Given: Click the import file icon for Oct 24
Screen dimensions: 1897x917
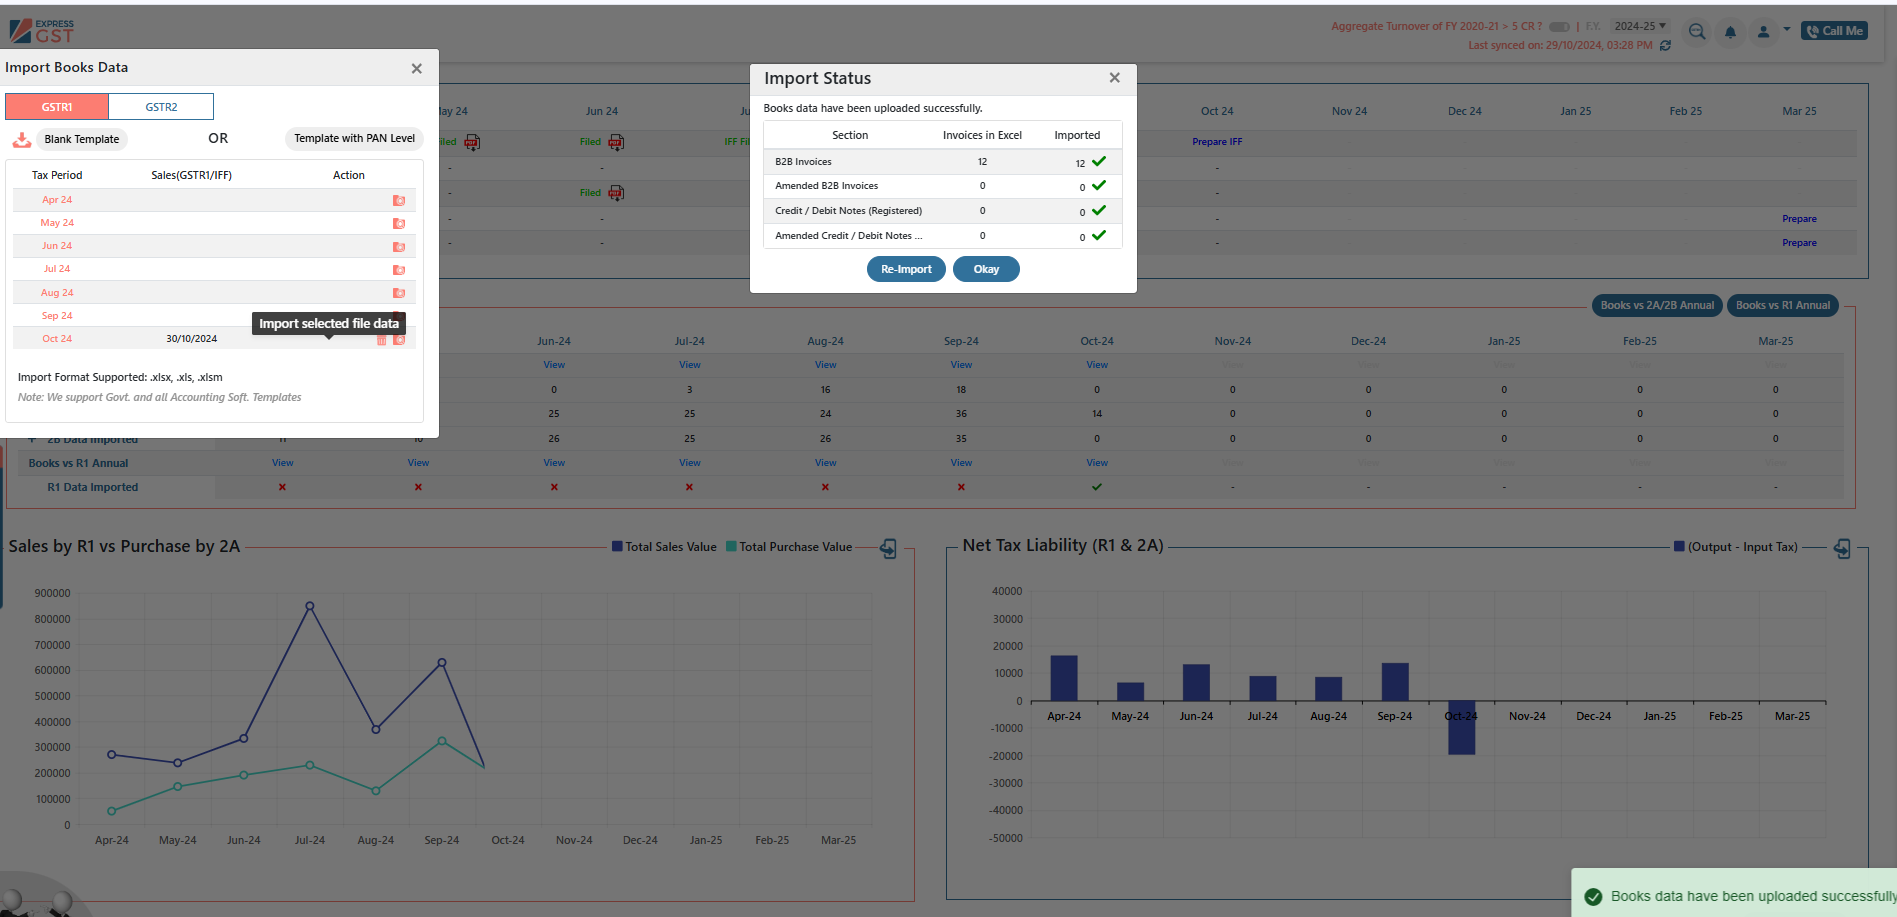Looking at the screenshot, I should pos(400,340).
